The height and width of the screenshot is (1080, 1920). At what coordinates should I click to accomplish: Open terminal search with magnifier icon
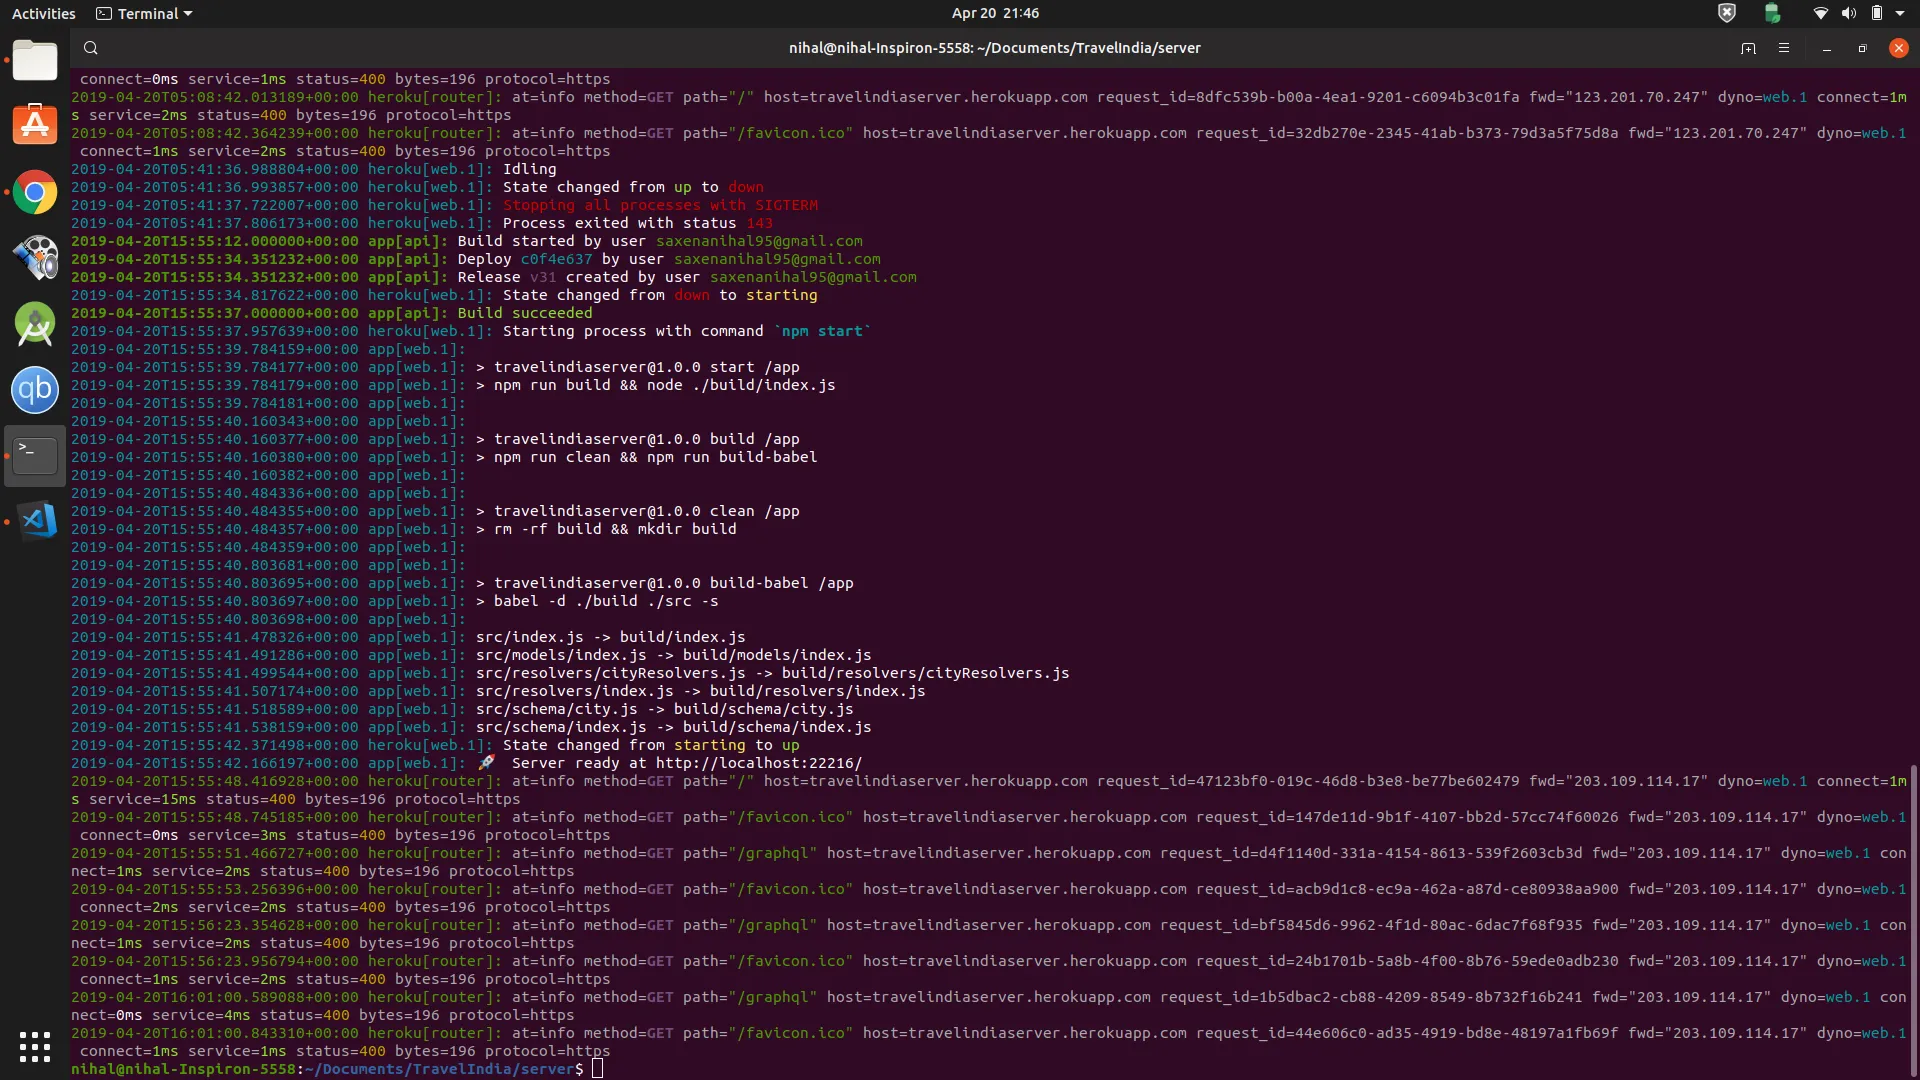pos(91,48)
